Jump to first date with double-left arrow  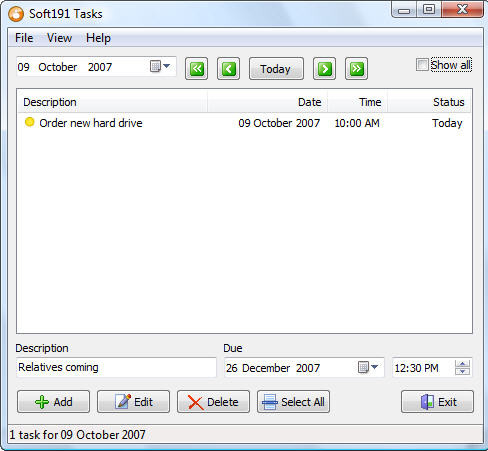(196, 69)
